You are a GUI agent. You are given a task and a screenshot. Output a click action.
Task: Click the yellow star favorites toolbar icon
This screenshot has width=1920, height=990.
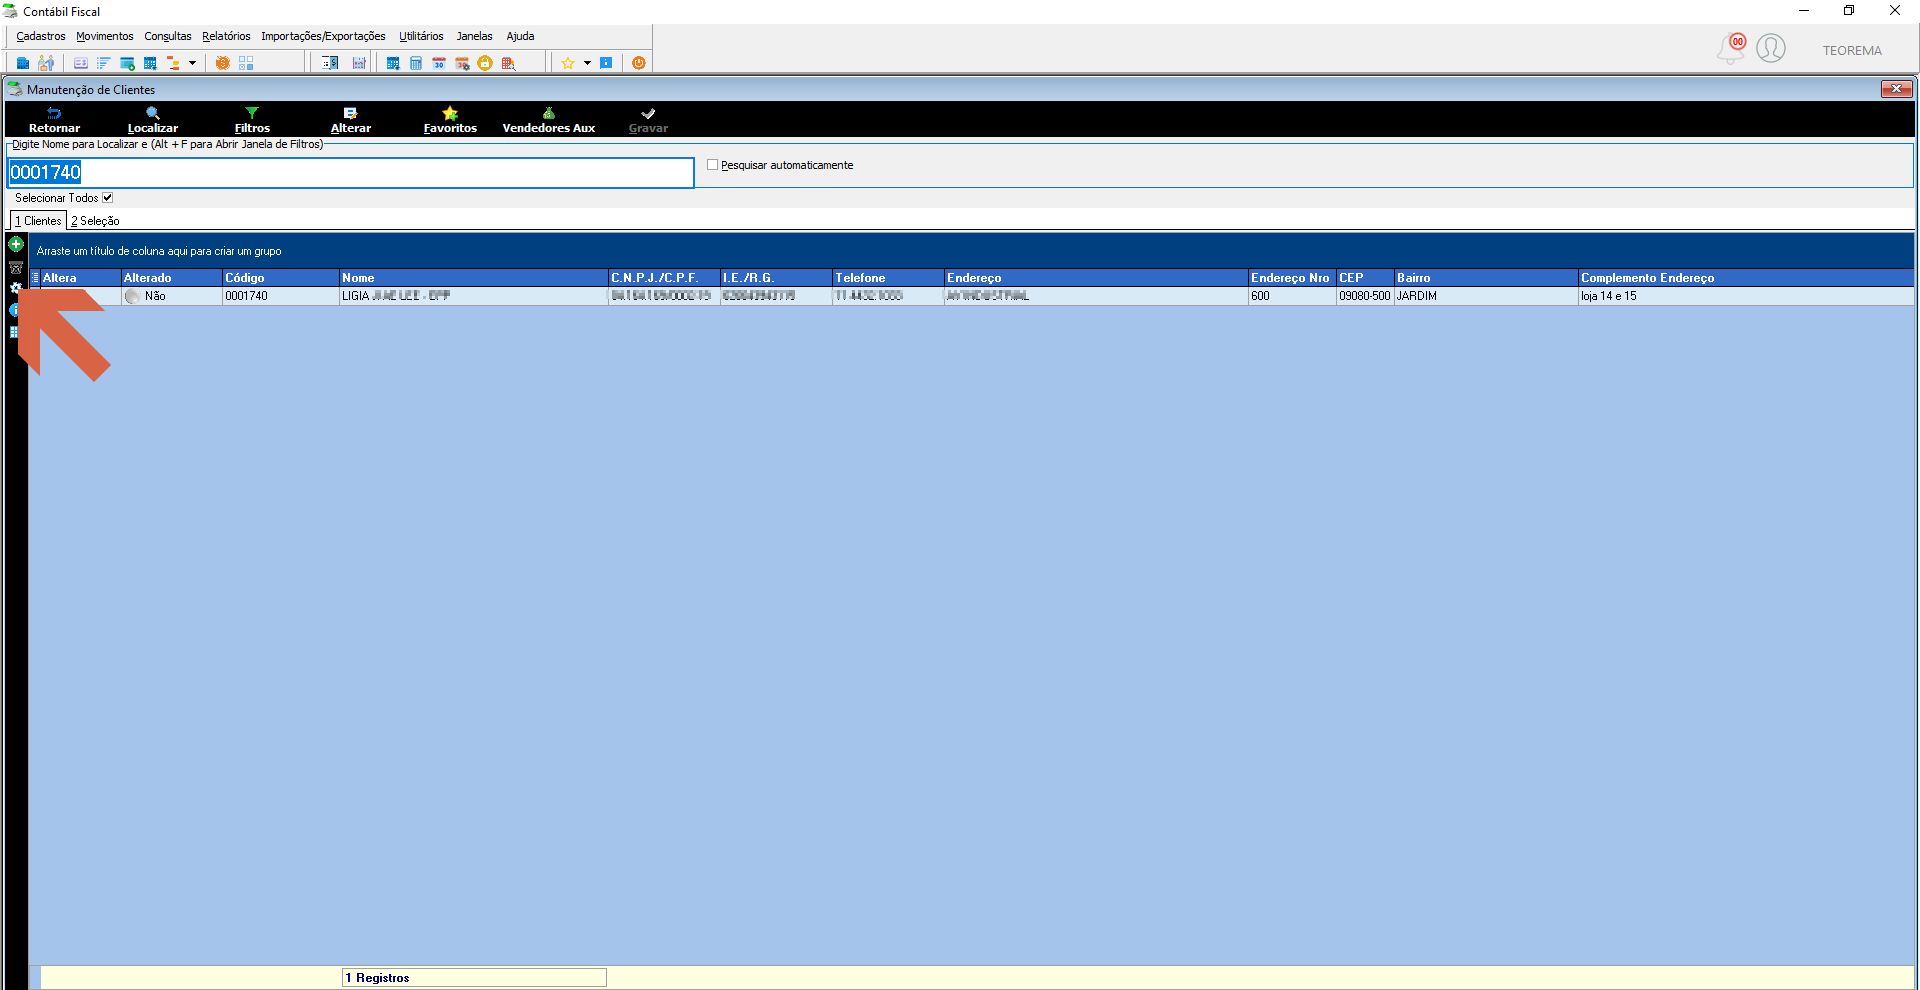point(568,63)
